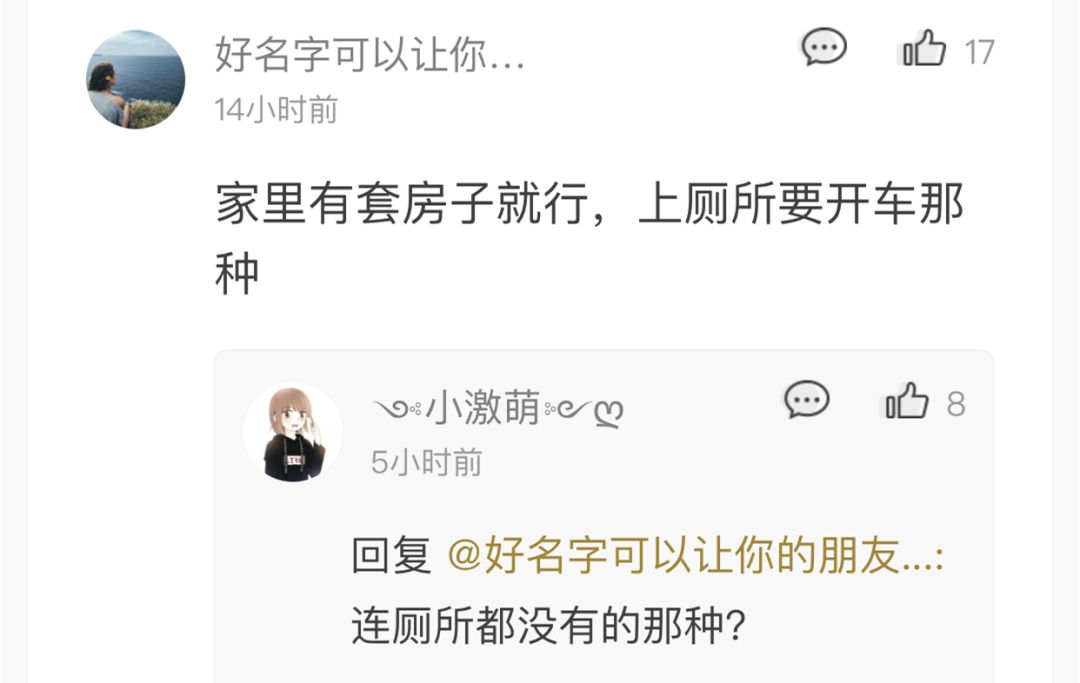Click the 14小时前 timestamp
This screenshot has height=683, width=1080.
click(276, 110)
